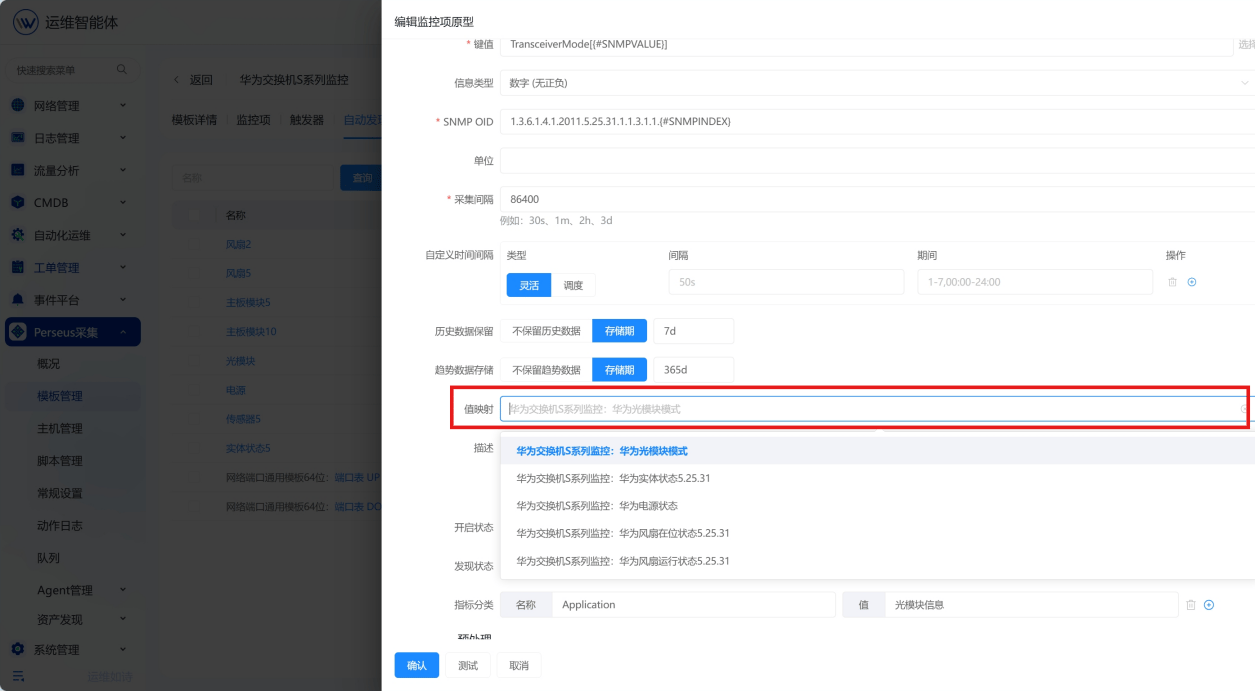Open 主机管理 in the sidebar
Image resolution: width=1256 pixels, height=692 pixels.
pos(60,428)
